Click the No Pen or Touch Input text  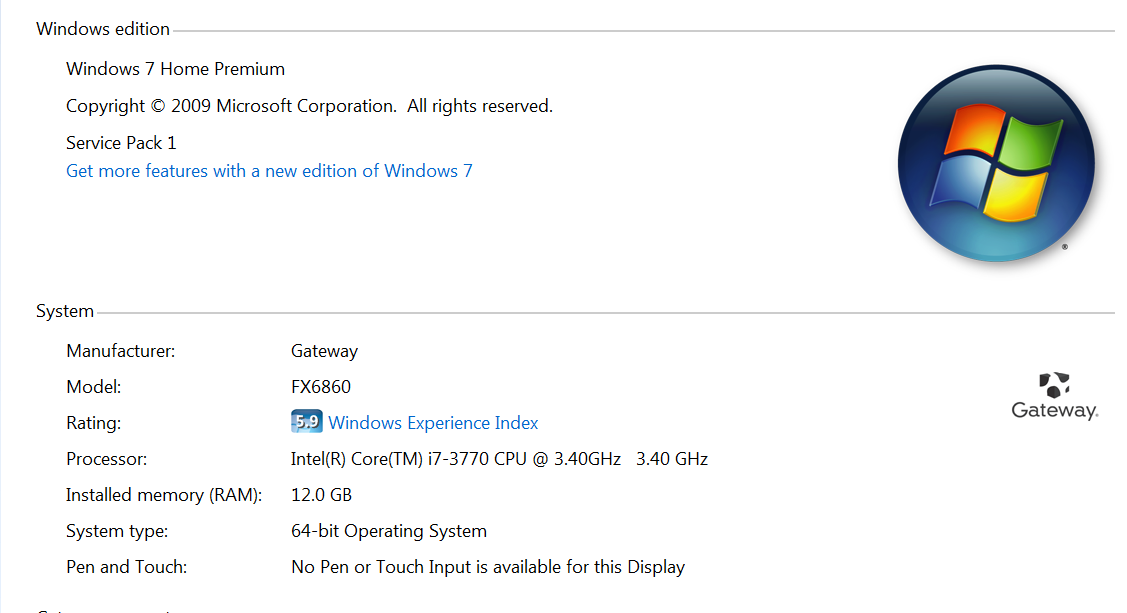[x=488, y=567]
